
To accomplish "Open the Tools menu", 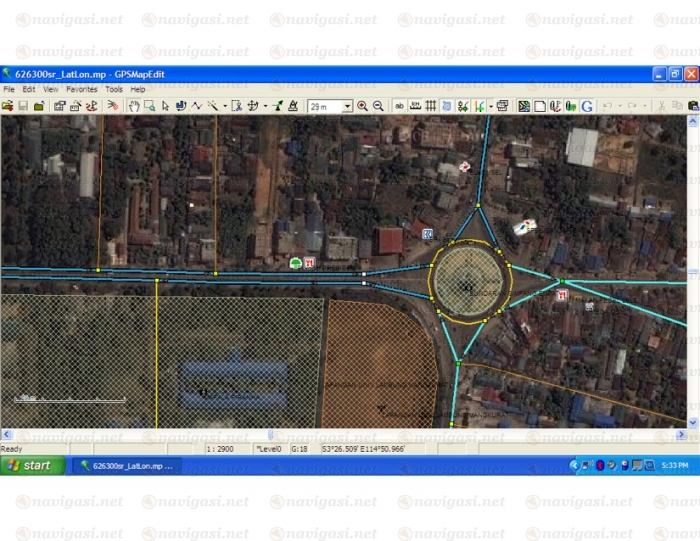I will 114,89.
